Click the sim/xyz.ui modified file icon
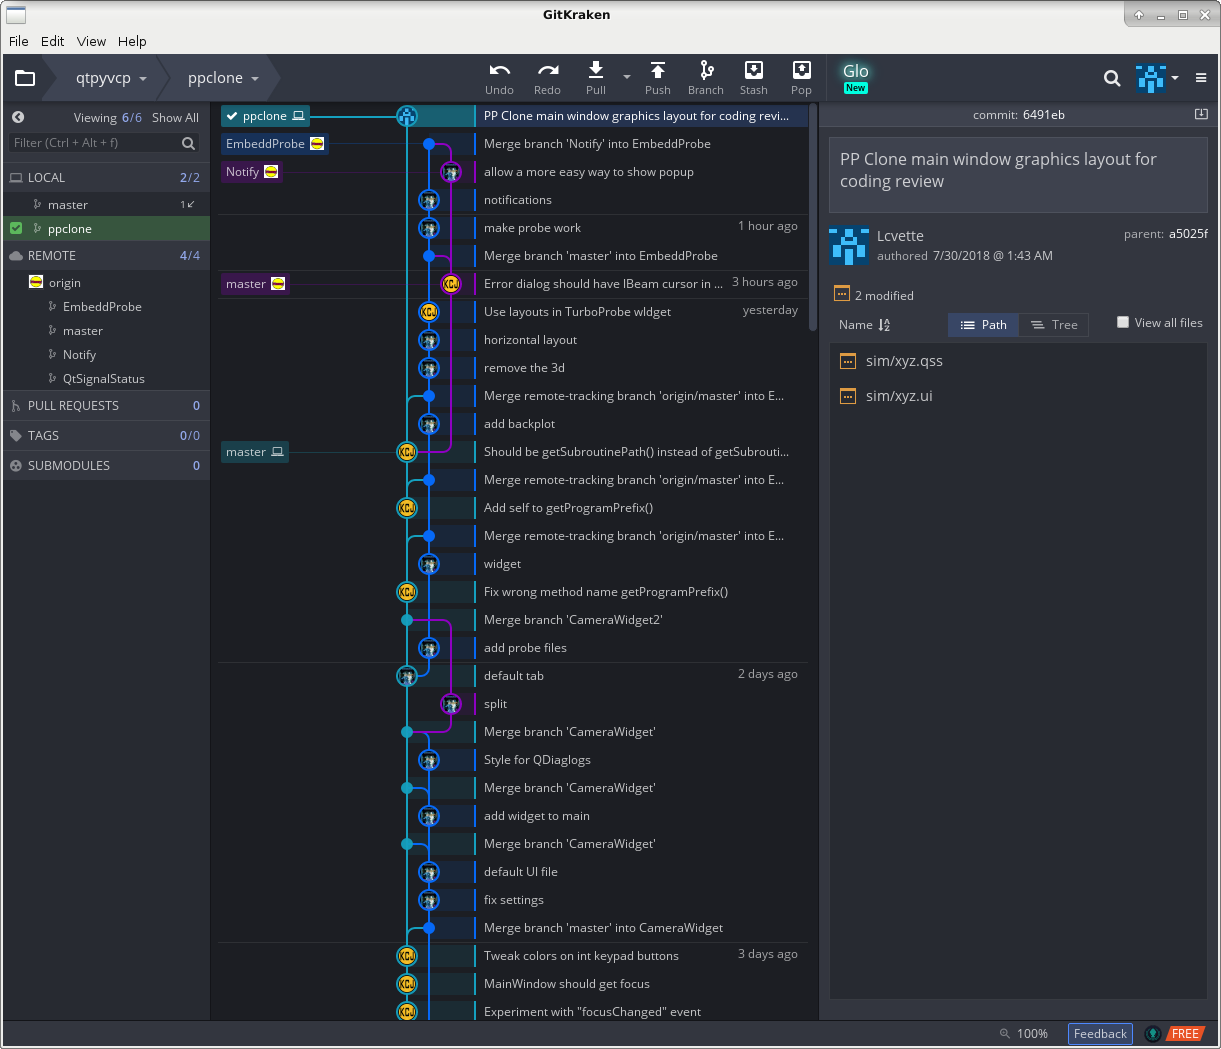 [x=848, y=396]
